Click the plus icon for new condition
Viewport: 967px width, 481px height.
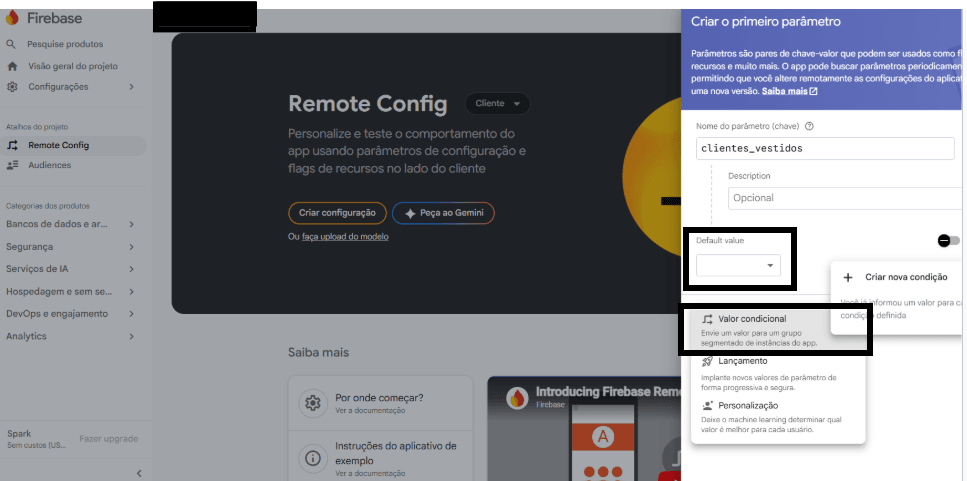coord(848,278)
